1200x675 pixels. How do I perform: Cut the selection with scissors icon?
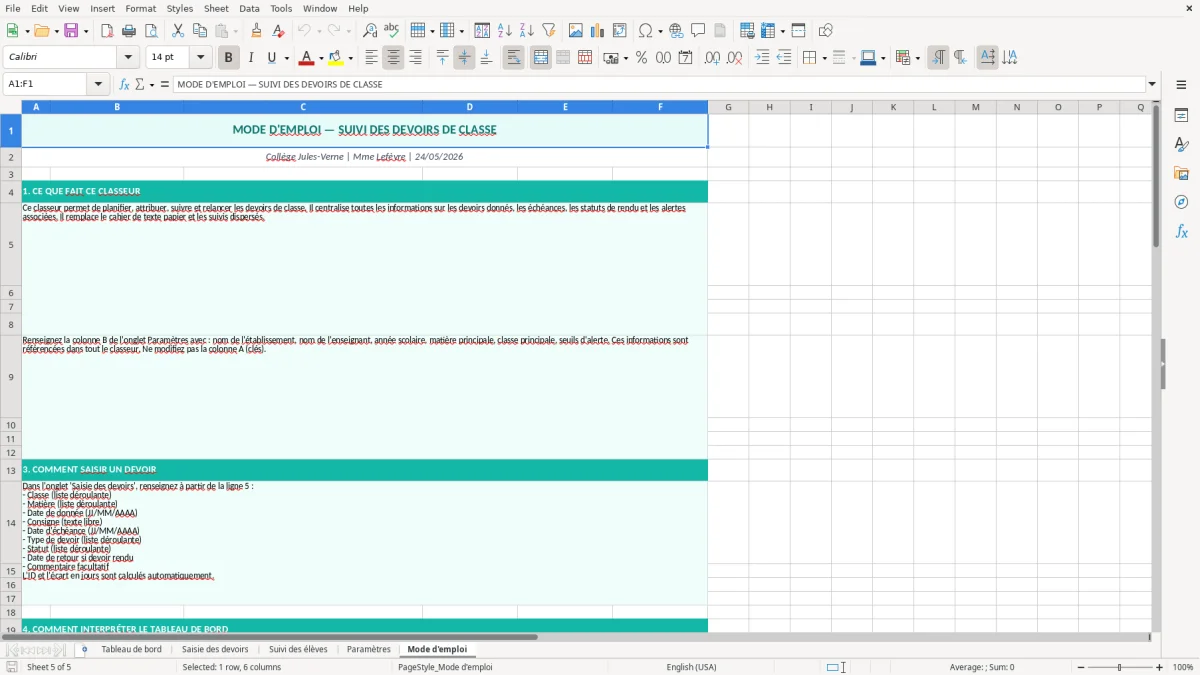pyautogui.click(x=178, y=31)
